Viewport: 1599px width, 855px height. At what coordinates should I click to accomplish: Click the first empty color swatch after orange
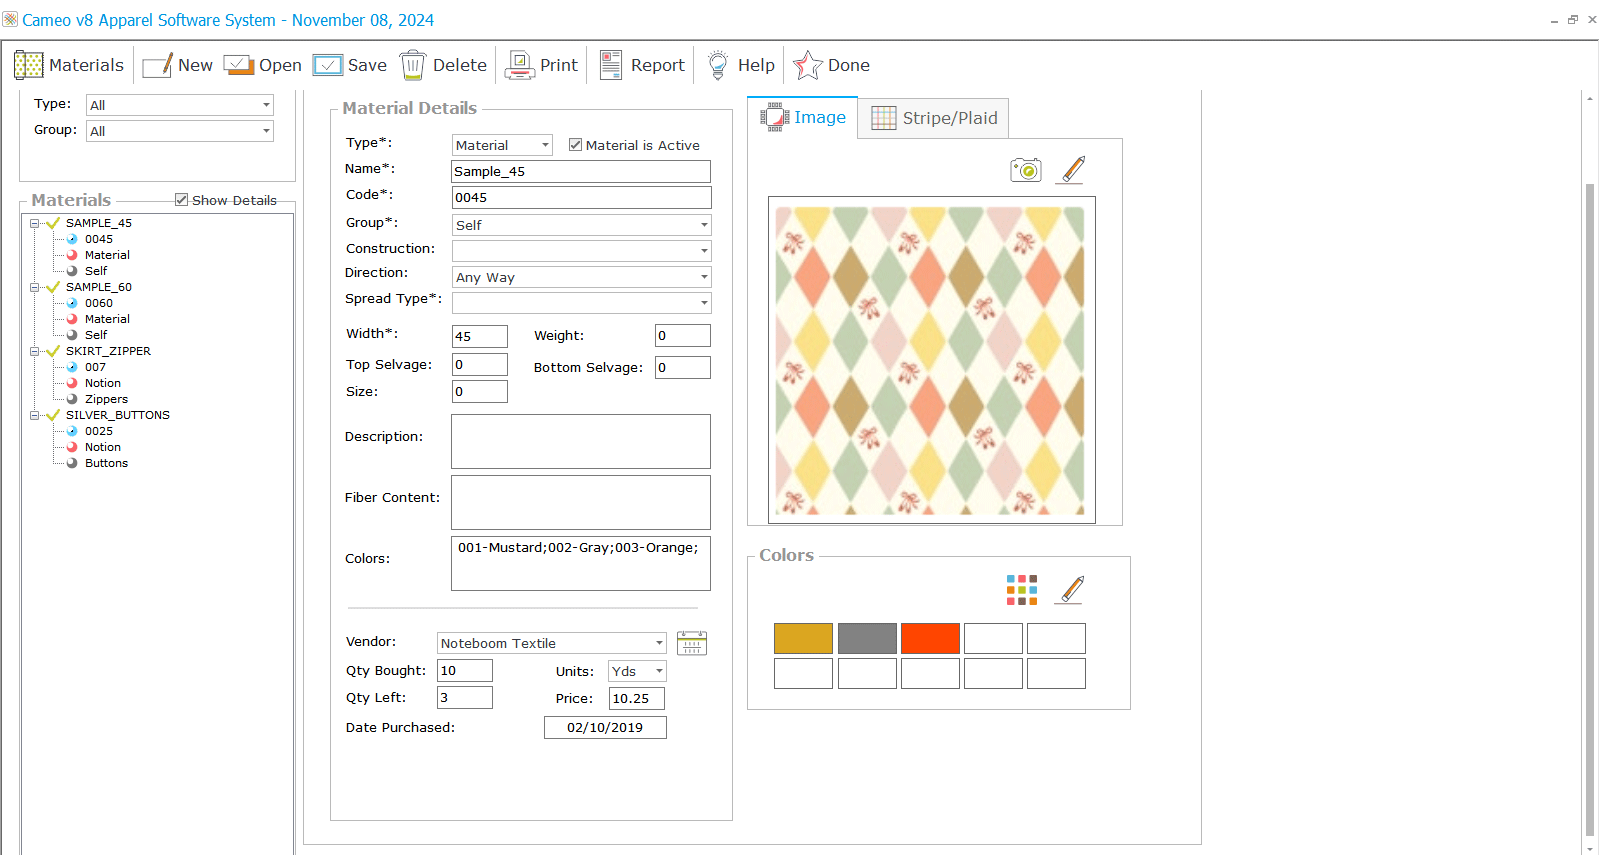(993, 638)
